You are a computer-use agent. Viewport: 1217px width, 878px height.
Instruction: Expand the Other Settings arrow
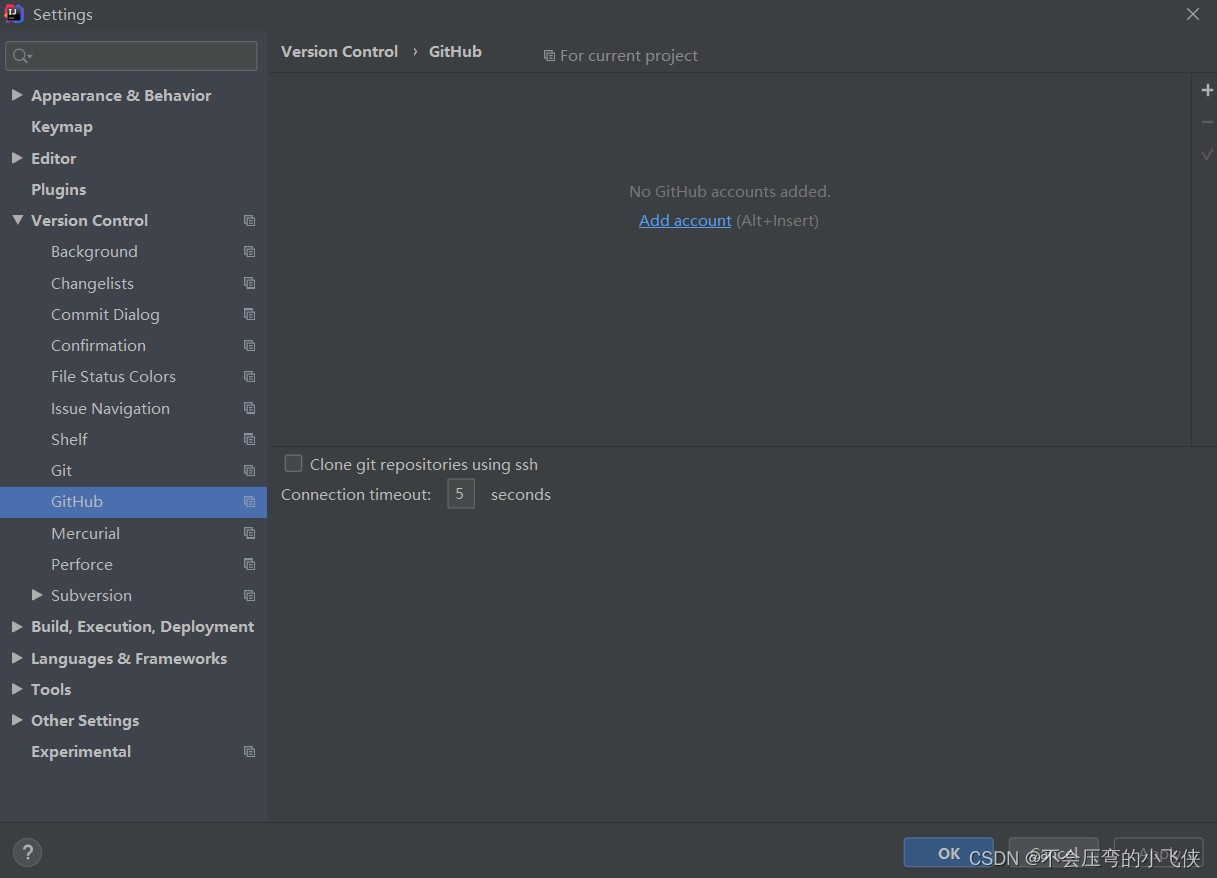17,720
